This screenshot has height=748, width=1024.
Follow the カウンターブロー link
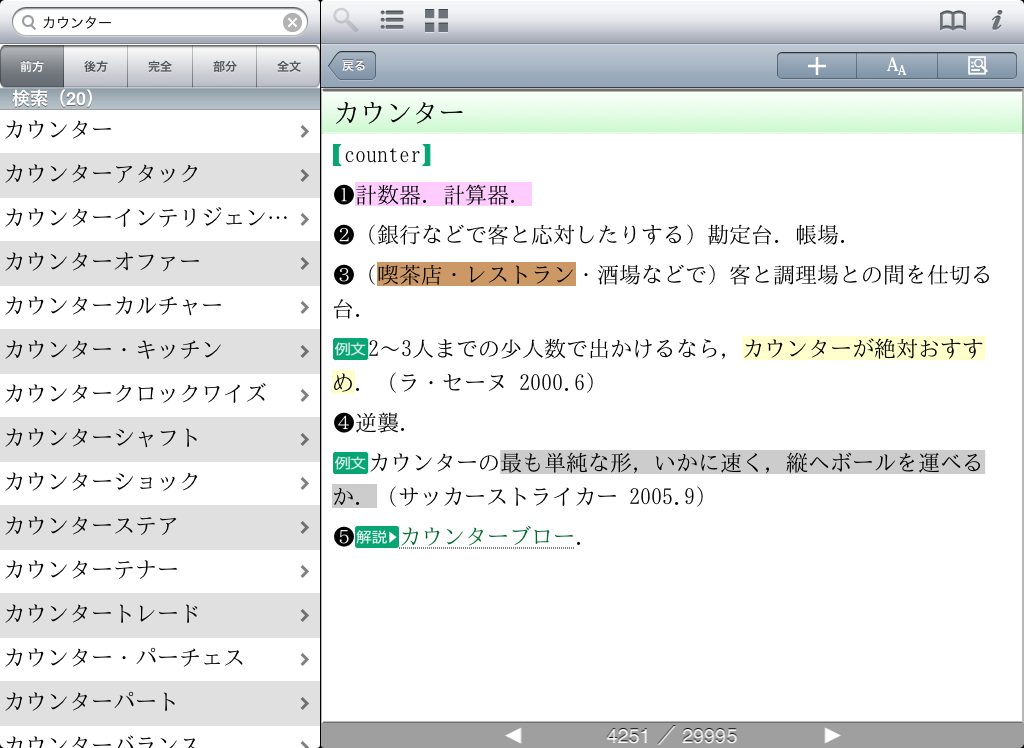pyautogui.click(x=487, y=537)
